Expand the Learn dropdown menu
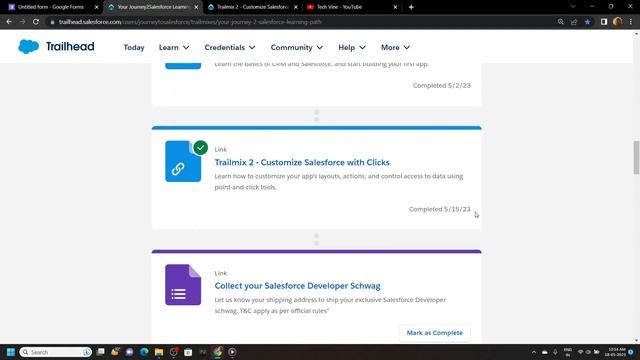This screenshot has width=640, height=360. (174, 47)
